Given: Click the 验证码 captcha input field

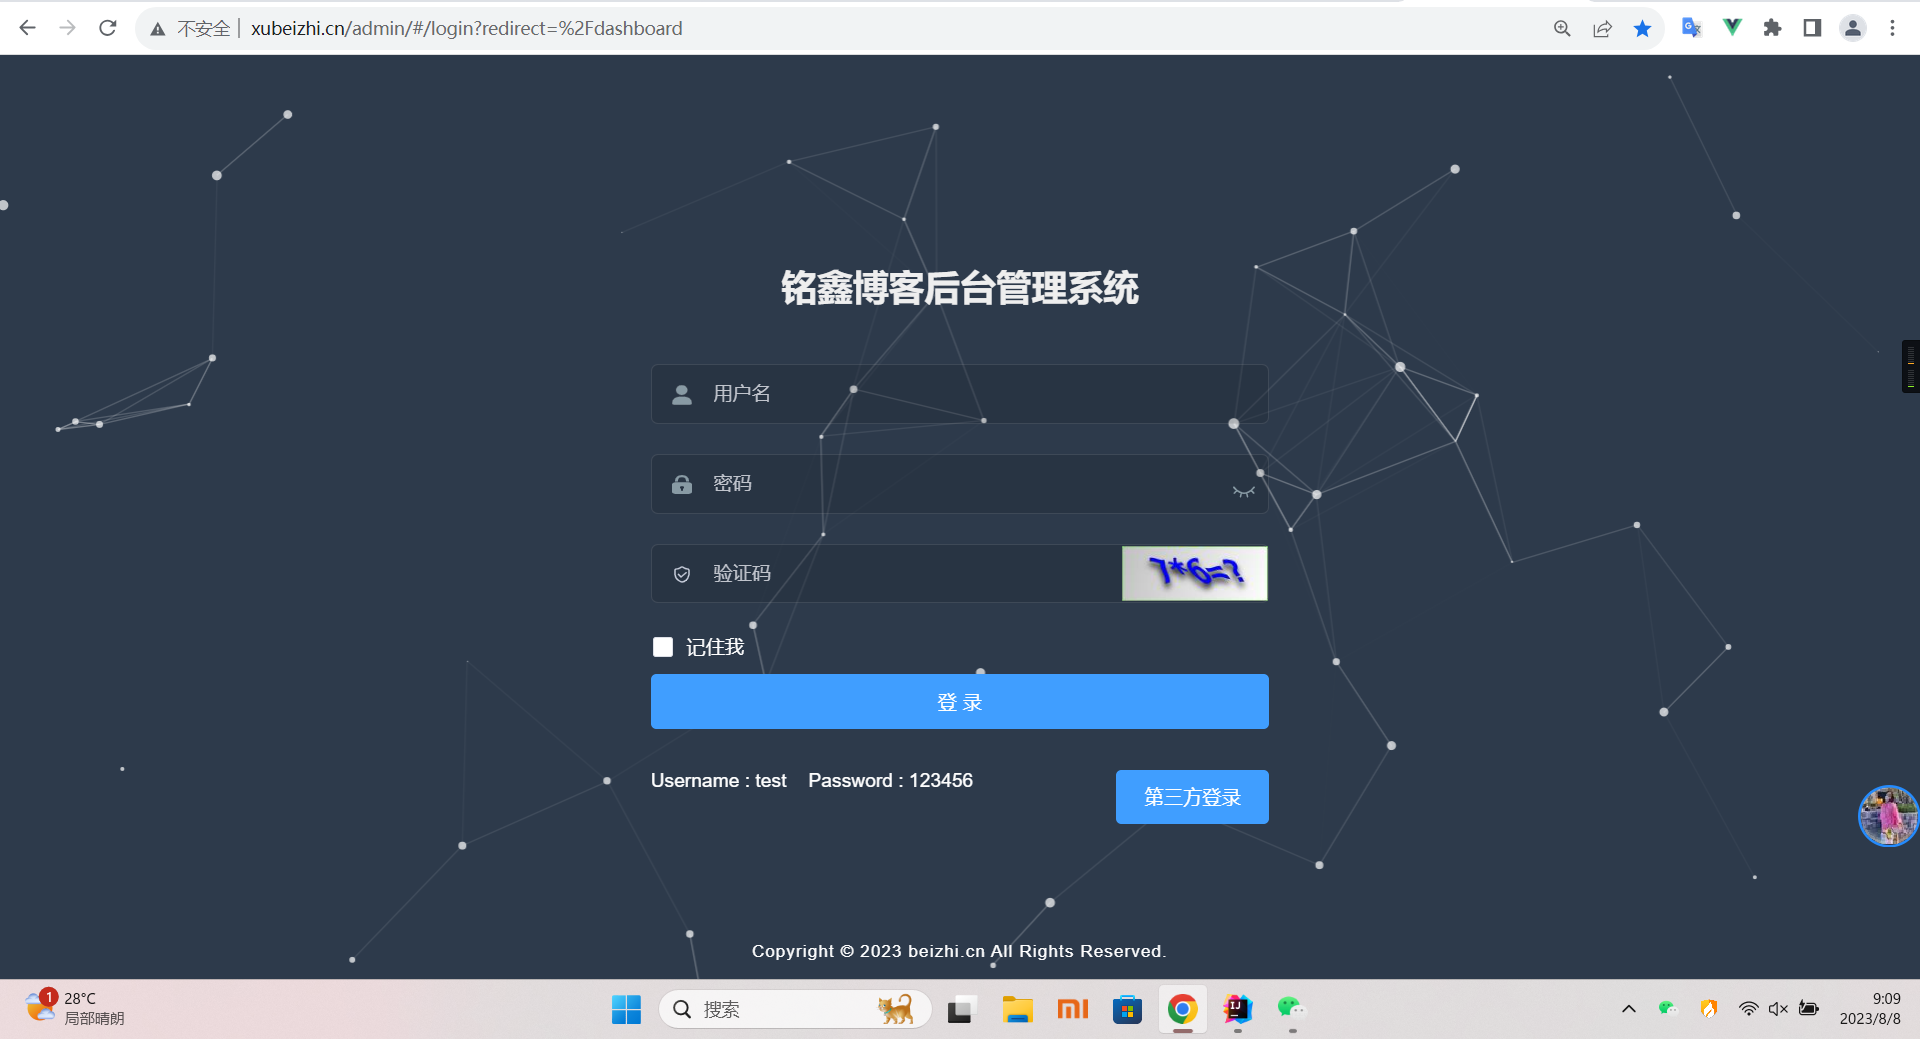Looking at the screenshot, I should [x=886, y=574].
